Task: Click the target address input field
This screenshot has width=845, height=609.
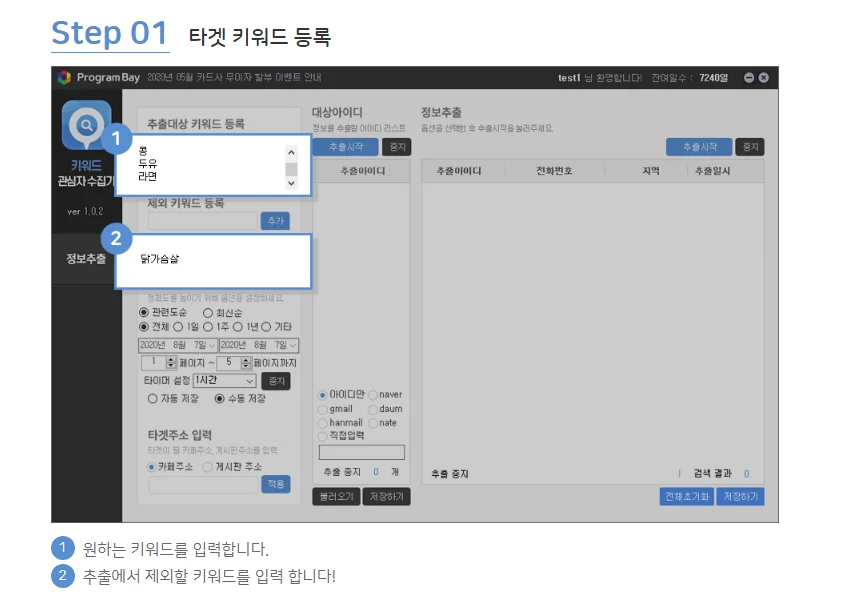Action: click(203, 485)
